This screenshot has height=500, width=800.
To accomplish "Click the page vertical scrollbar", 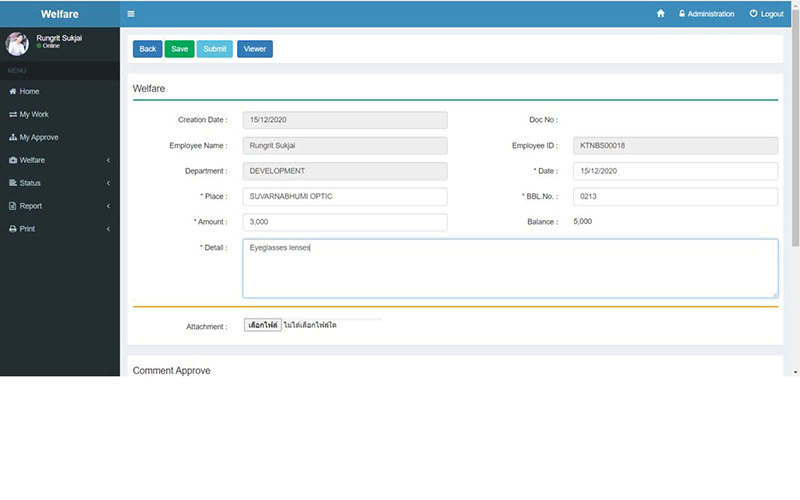I will [795, 130].
